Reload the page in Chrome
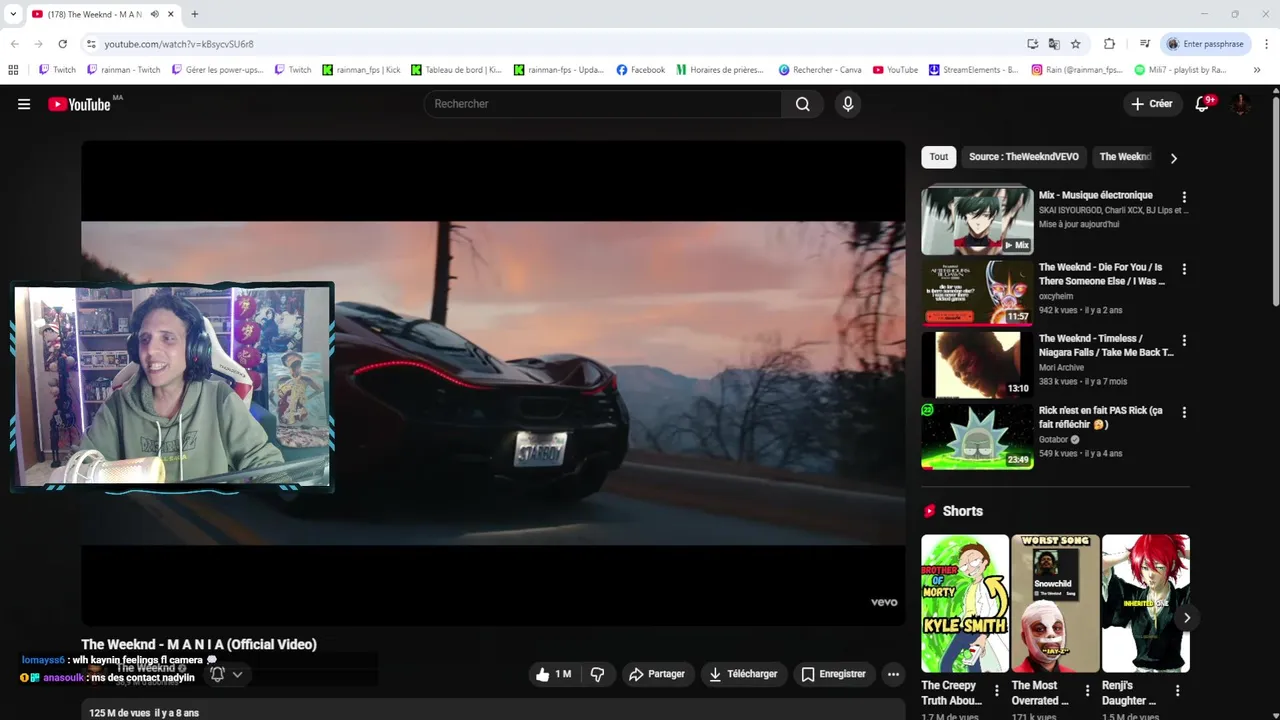This screenshot has height=720, width=1280. (x=62, y=44)
